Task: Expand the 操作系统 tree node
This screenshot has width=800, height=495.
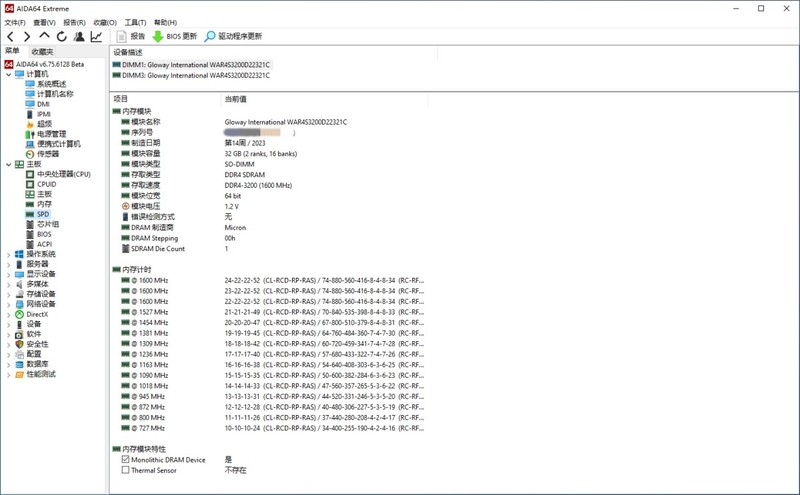Action: pos(8,254)
